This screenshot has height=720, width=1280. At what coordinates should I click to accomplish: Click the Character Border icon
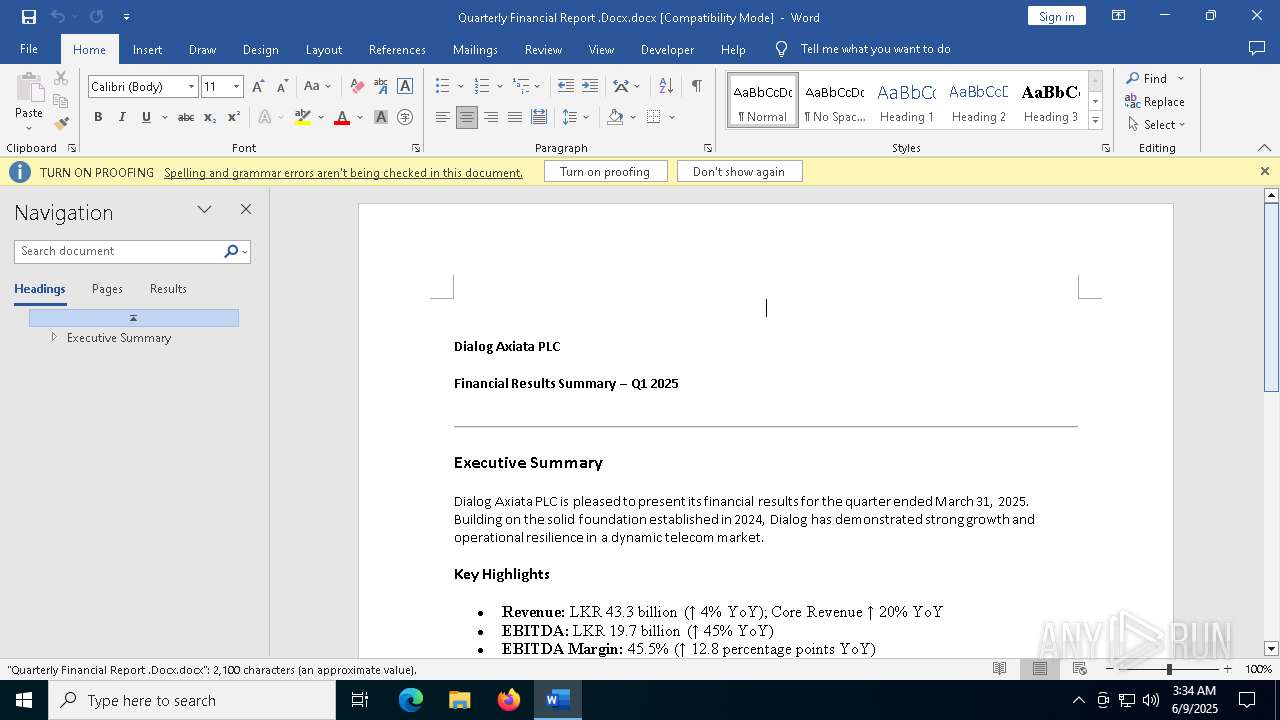click(405, 87)
